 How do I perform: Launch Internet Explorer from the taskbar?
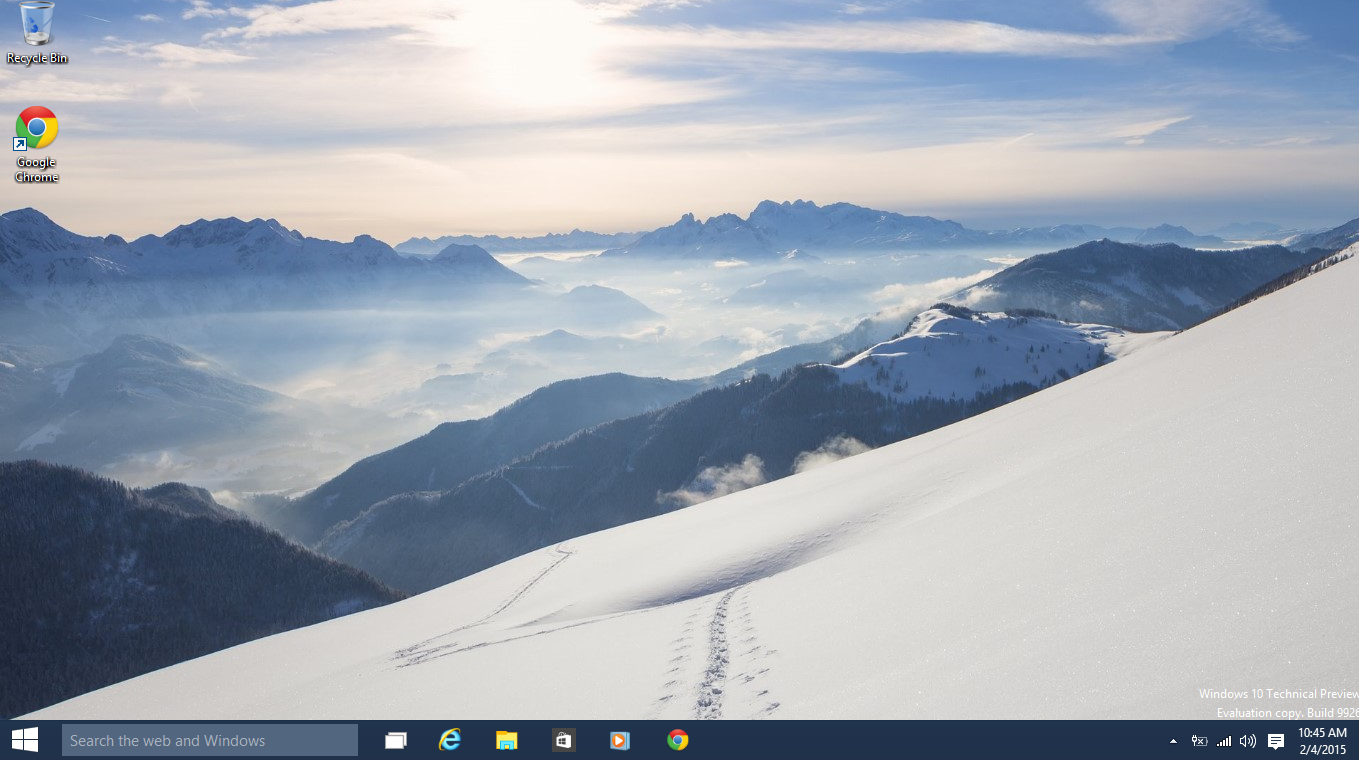point(451,740)
